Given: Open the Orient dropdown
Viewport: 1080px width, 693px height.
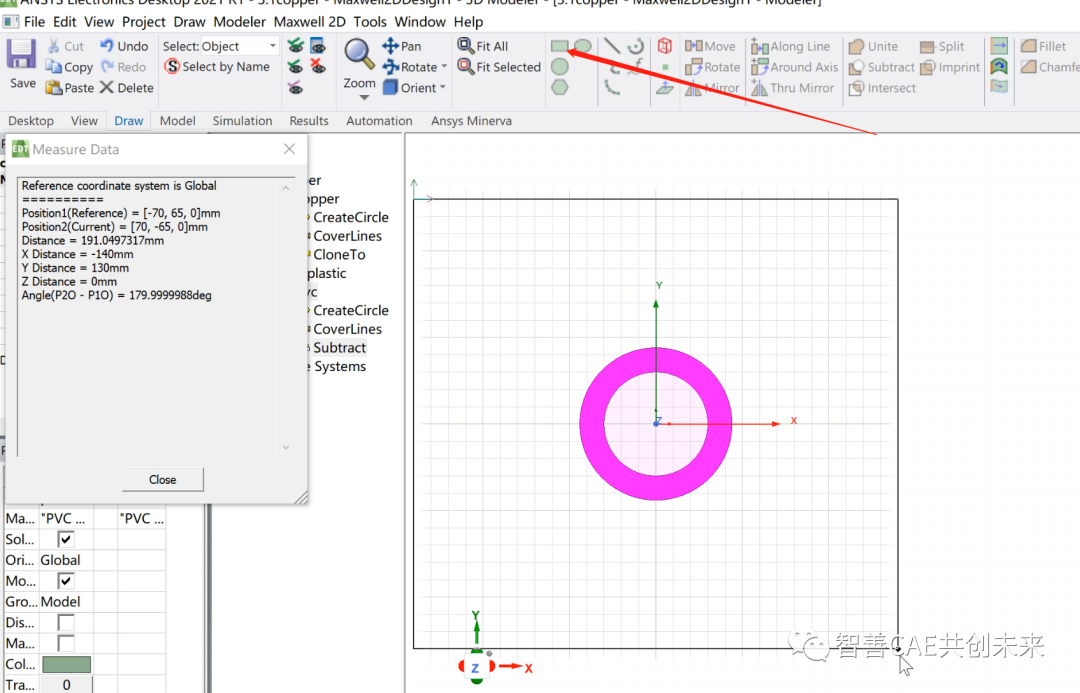Looking at the screenshot, I should [x=443, y=87].
